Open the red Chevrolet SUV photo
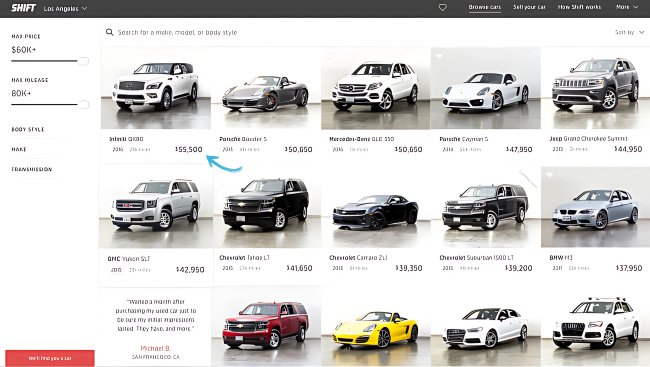This screenshot has height=367, width=650. coord(266,326)
